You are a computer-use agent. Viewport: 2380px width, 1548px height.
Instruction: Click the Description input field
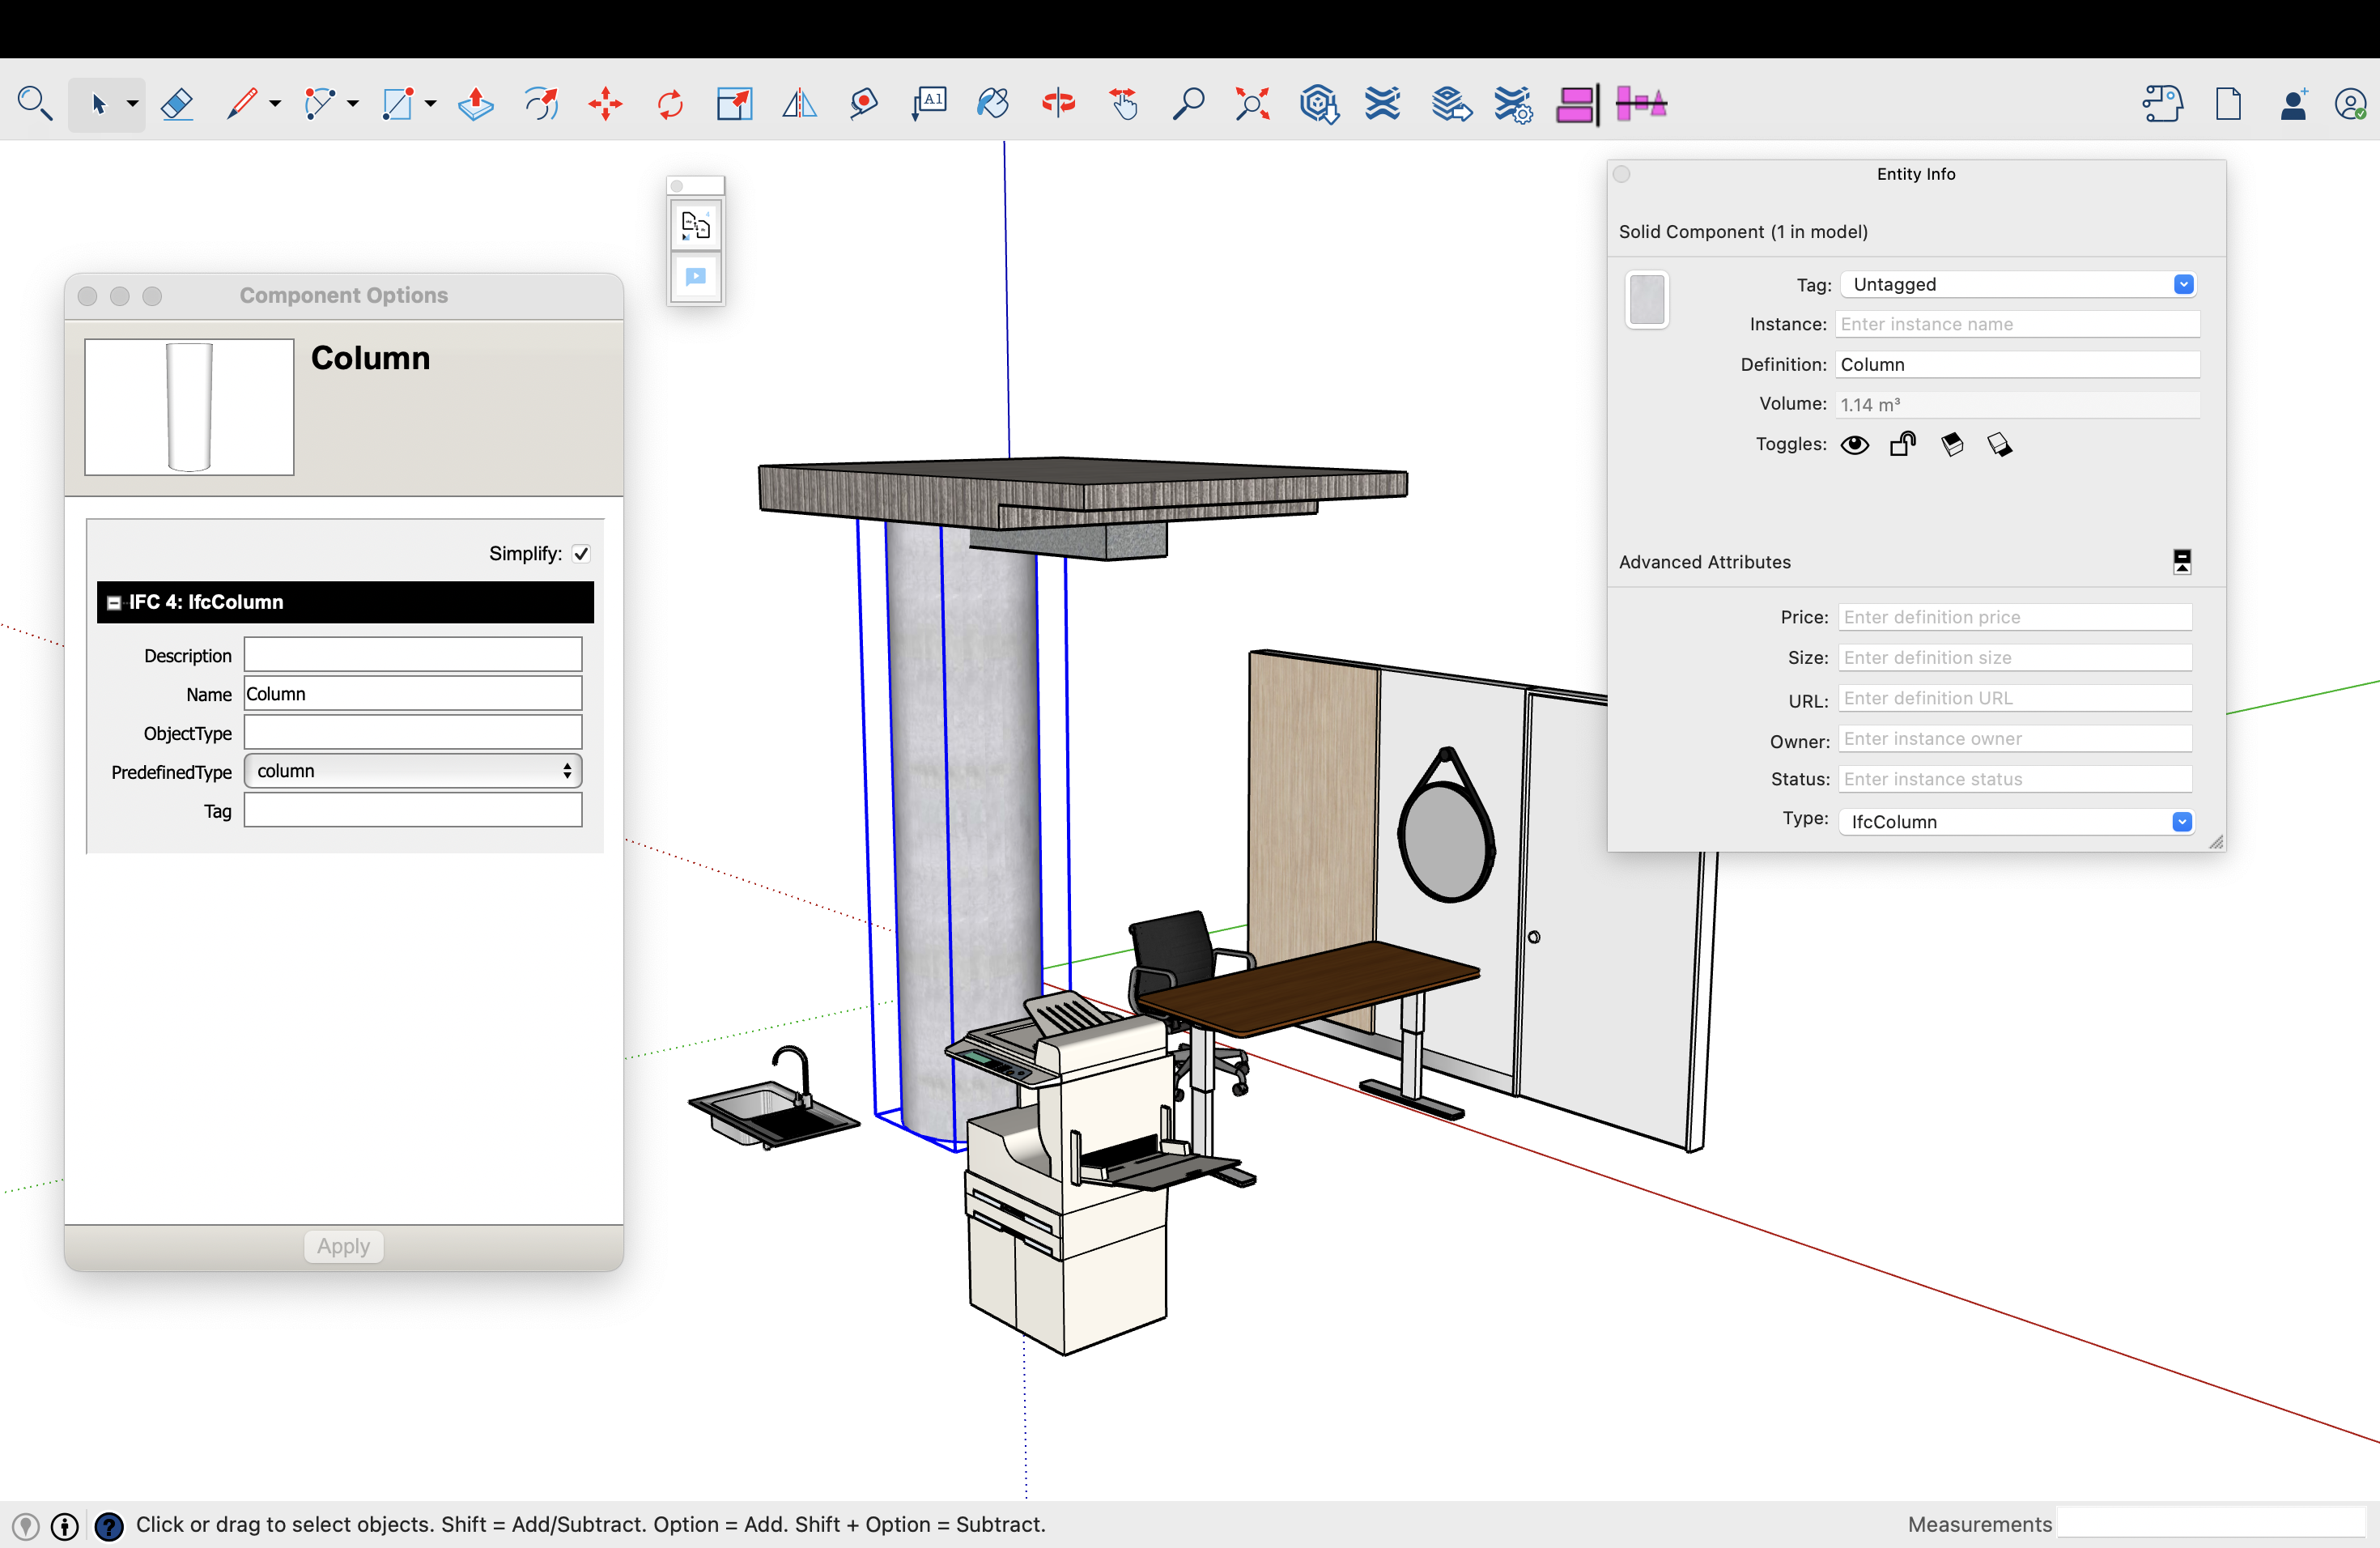413,655
